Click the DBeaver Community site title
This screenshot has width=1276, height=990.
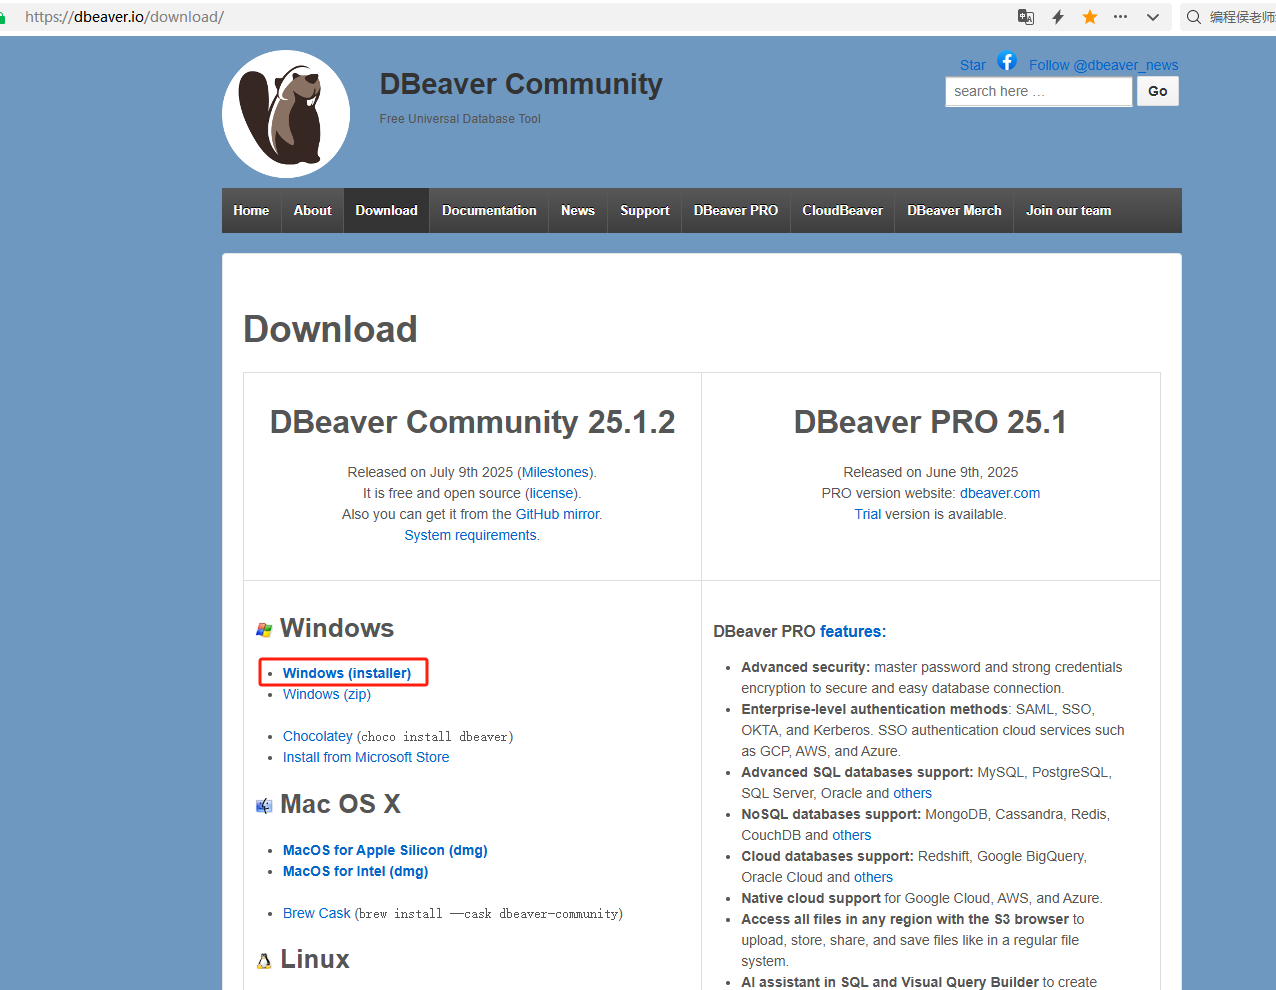coord(521,84)
